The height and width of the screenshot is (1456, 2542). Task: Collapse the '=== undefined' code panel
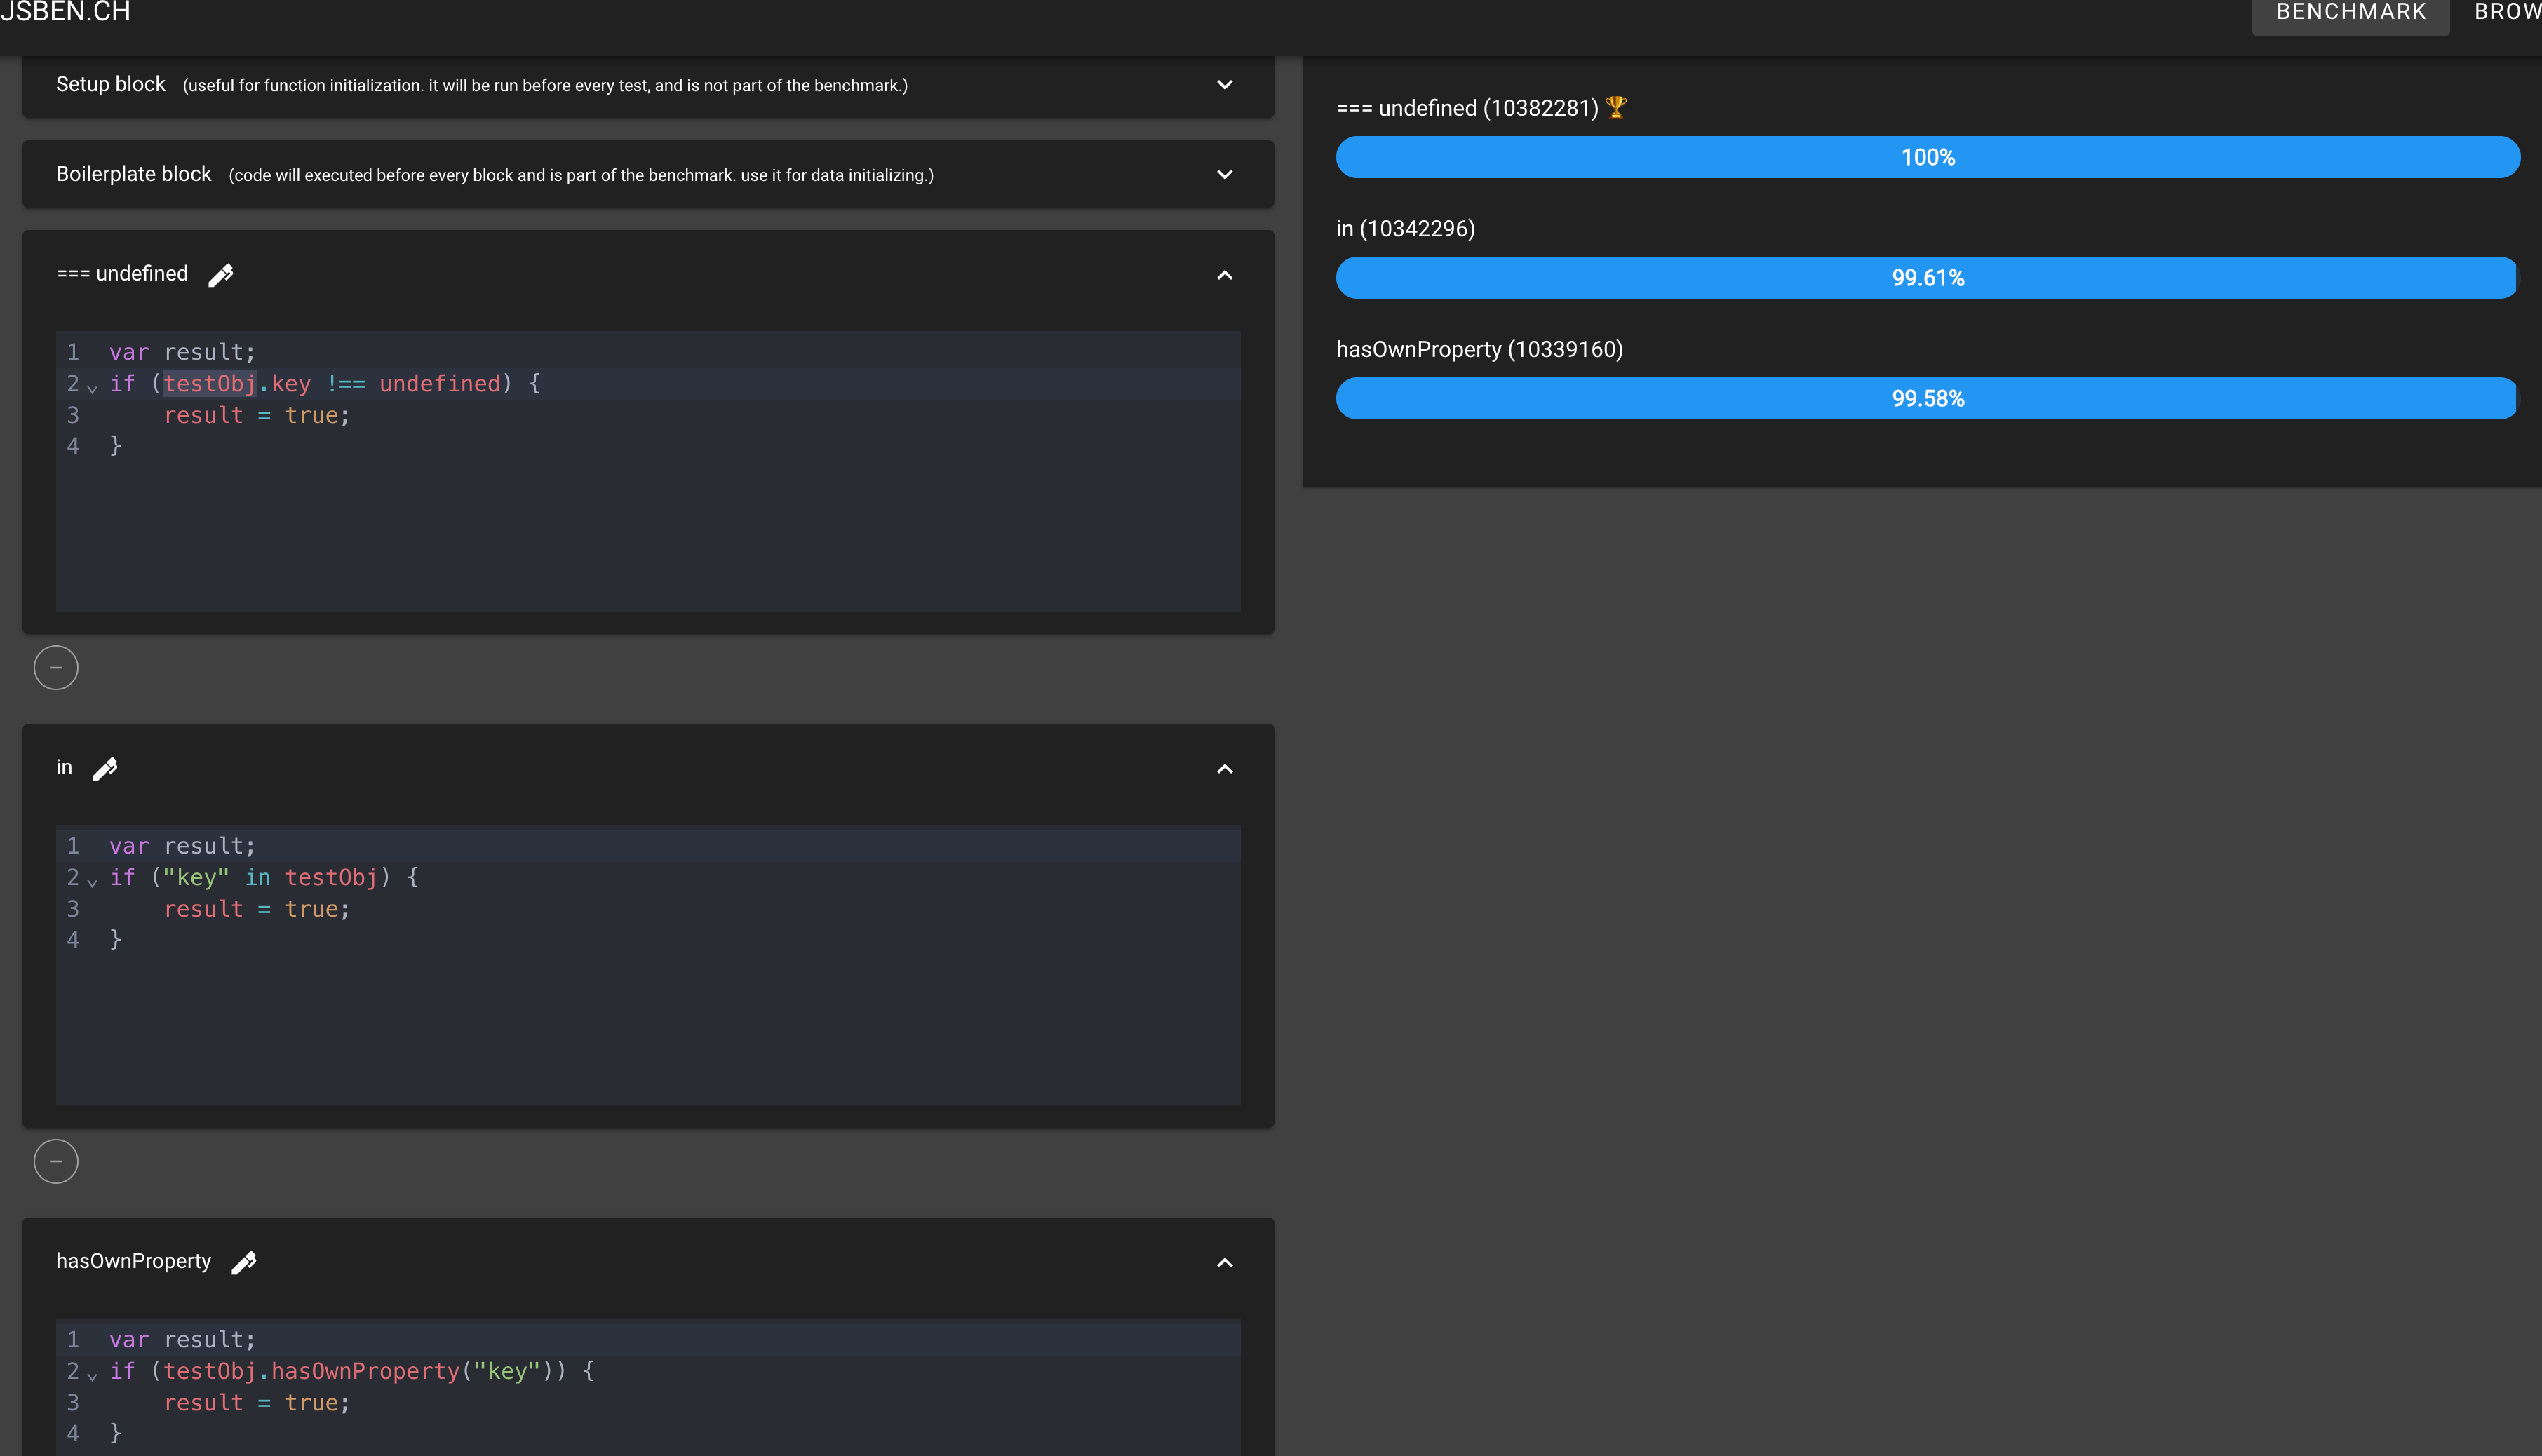(x=1224, y=275)
